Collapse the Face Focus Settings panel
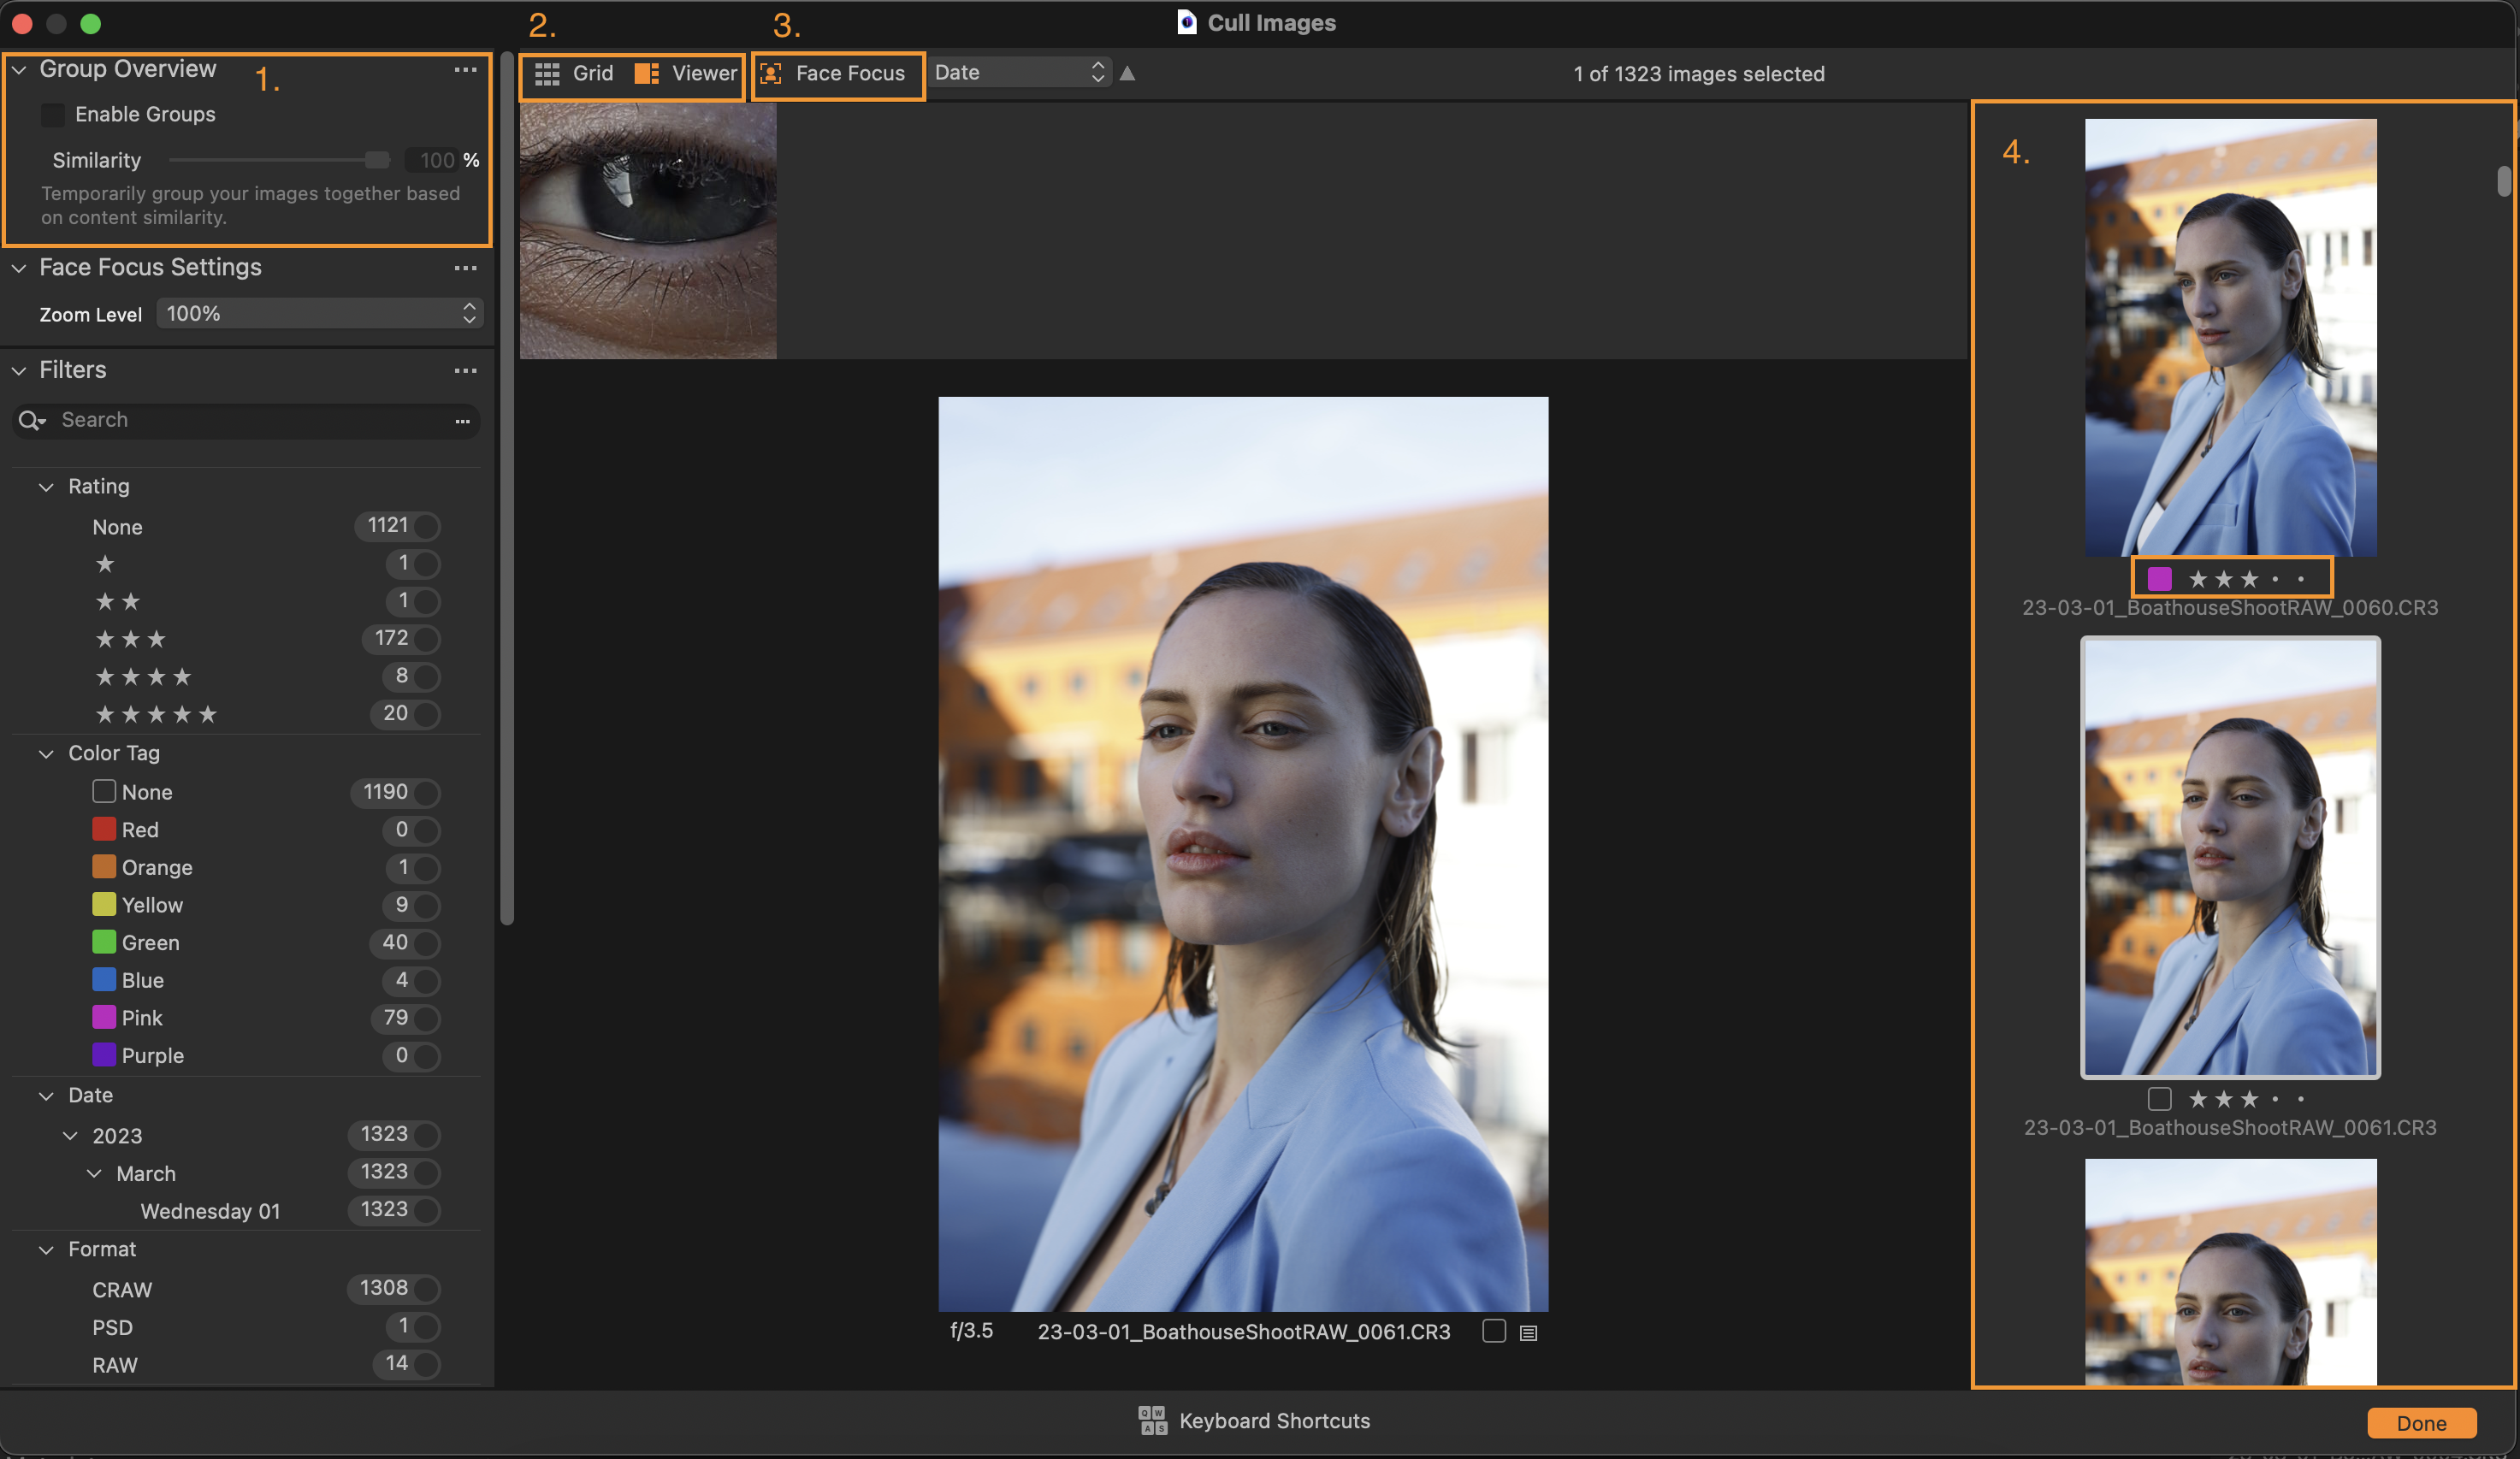This screenshot has height=1459, width=2520. (x=19, y=268)
